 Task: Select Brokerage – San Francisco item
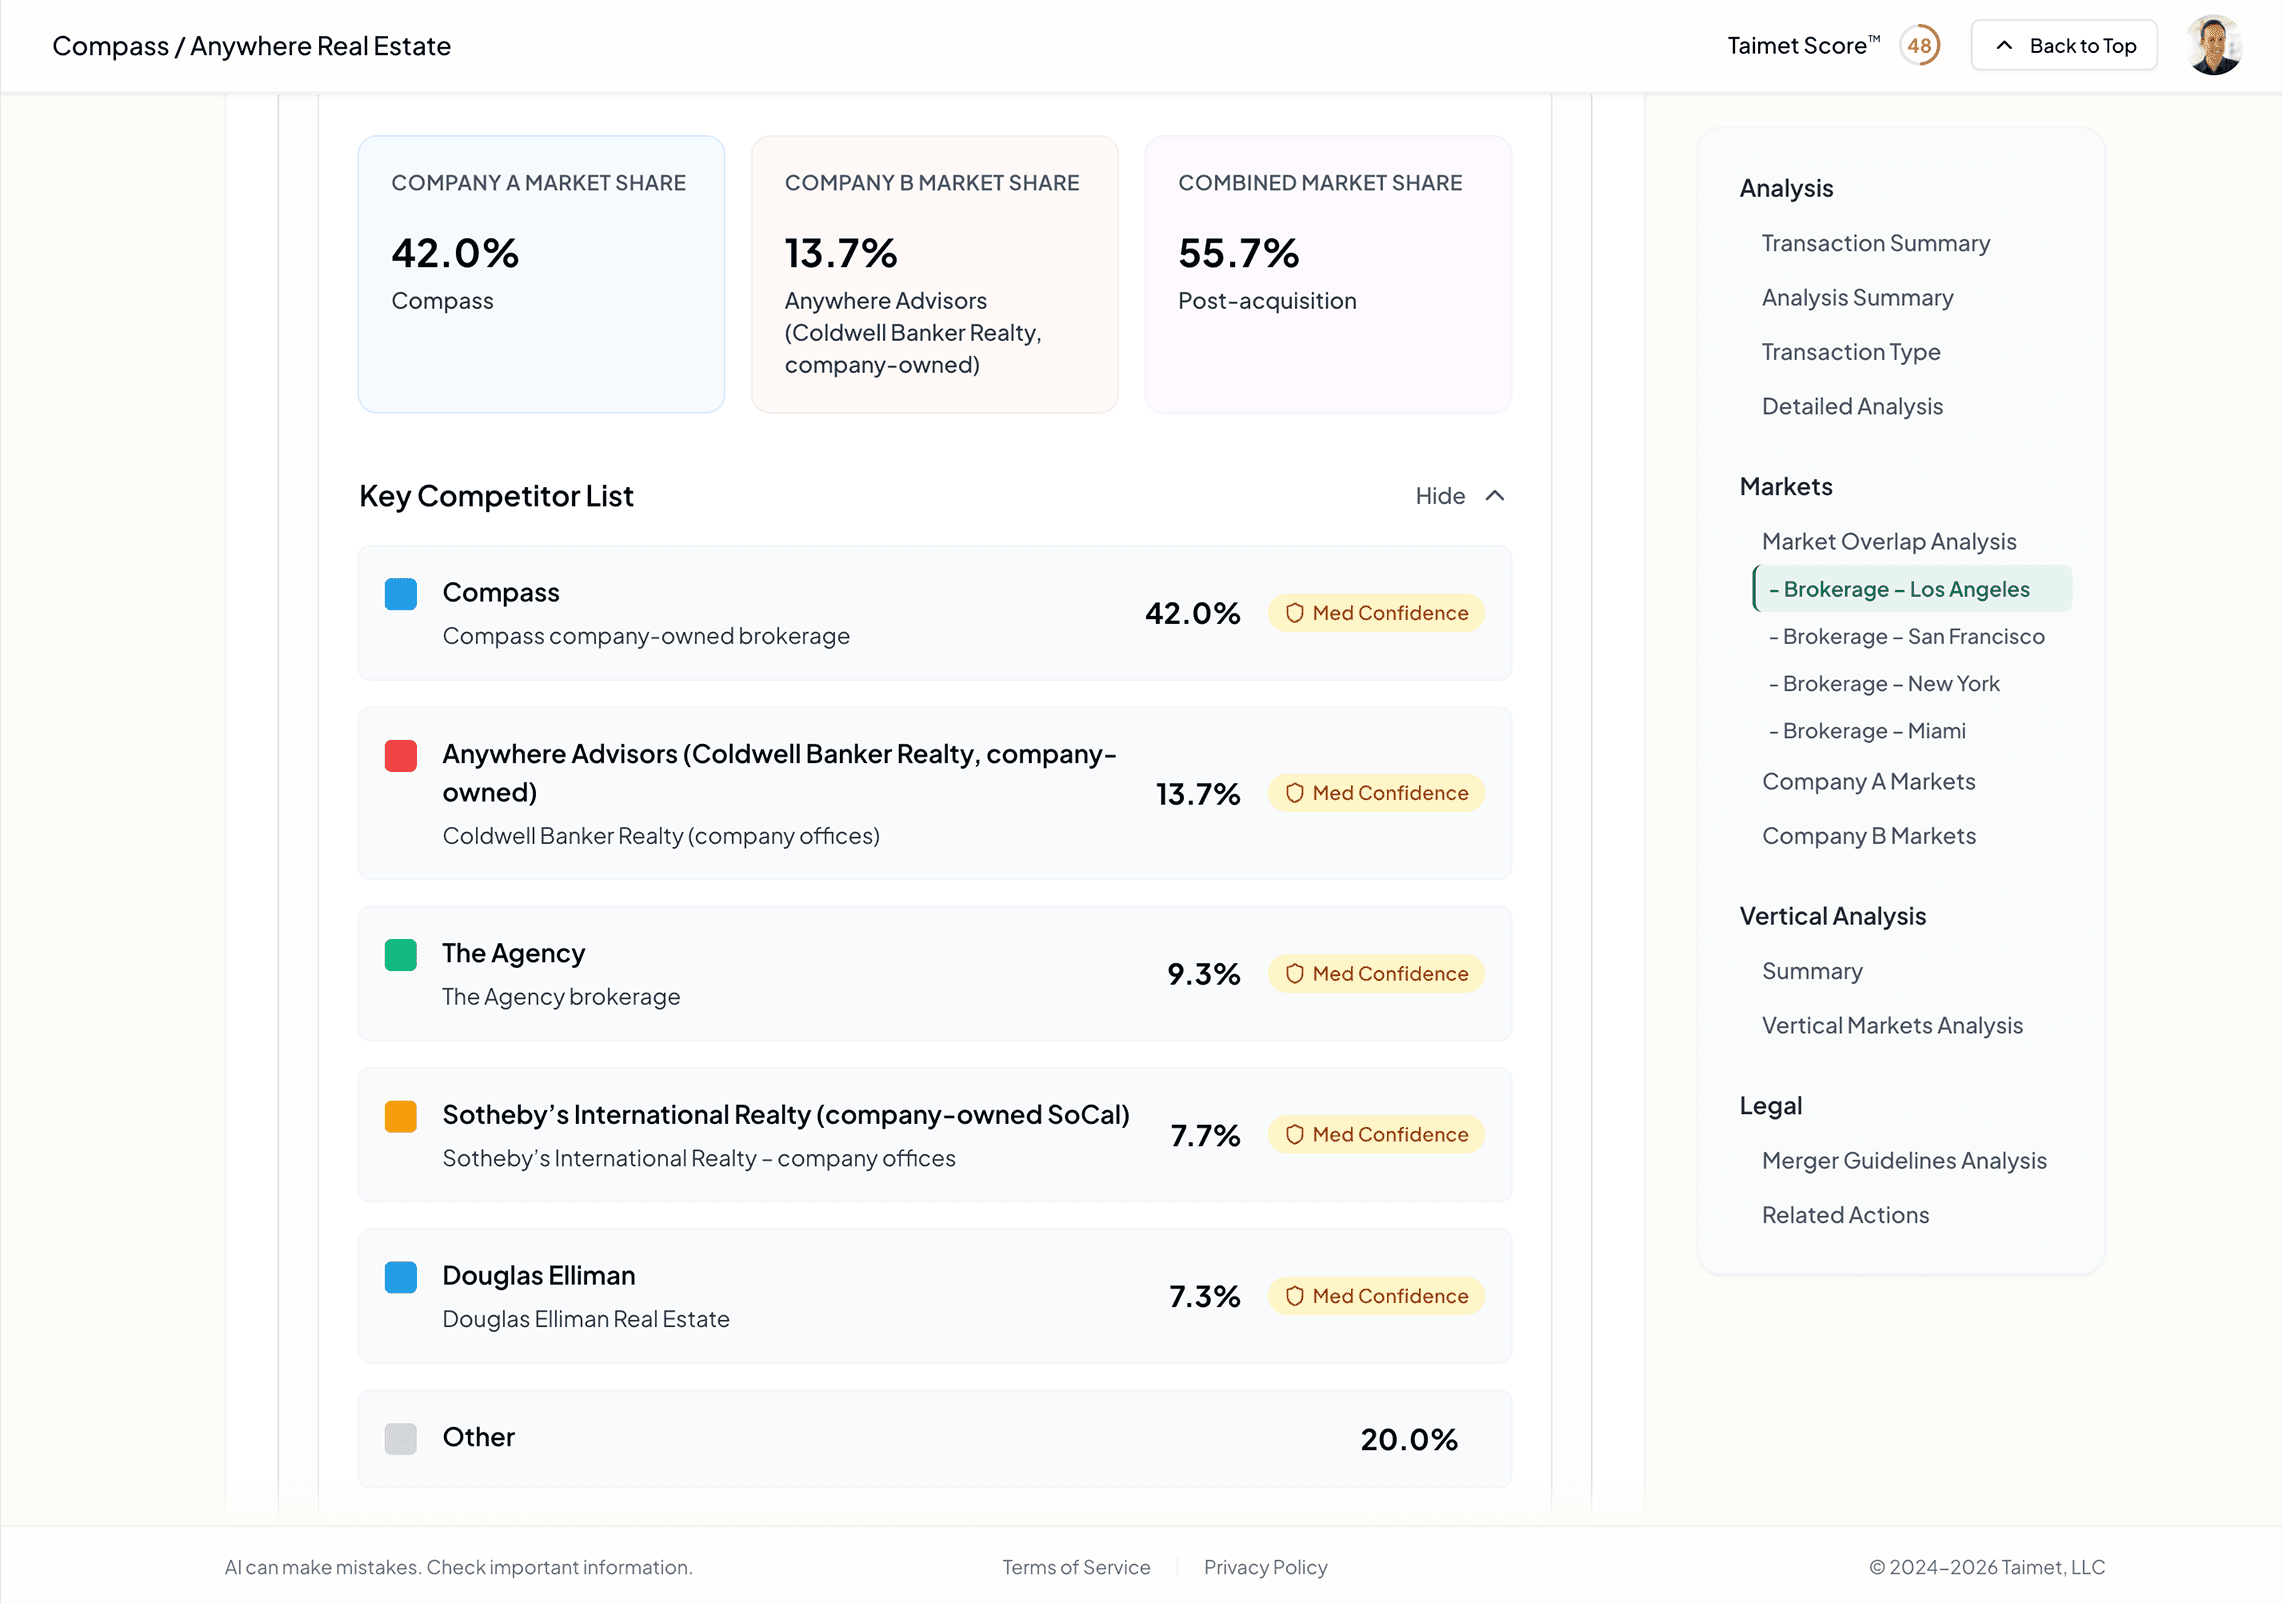point(1906,637)
